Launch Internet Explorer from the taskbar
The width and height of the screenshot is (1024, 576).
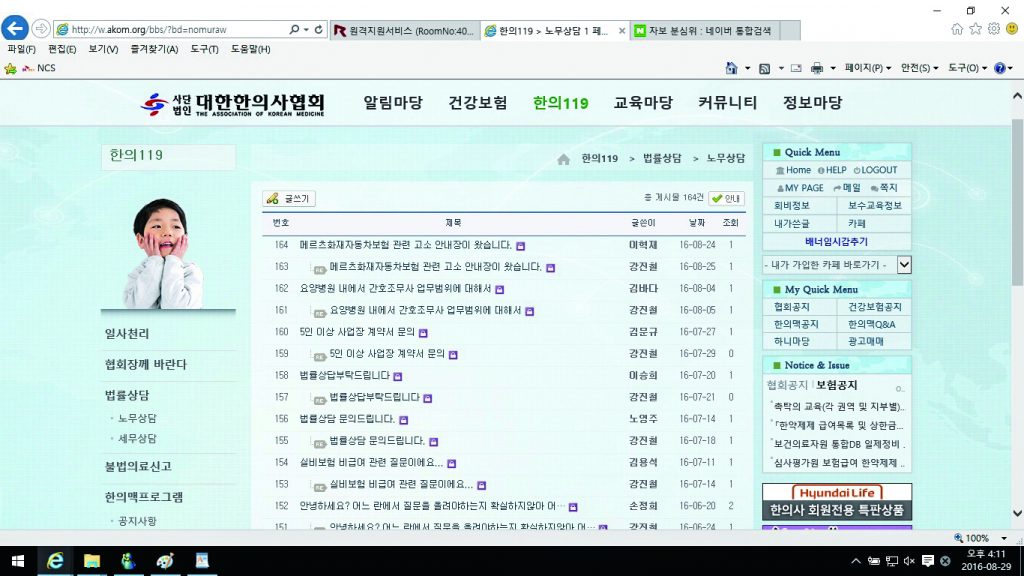[55, 560]
